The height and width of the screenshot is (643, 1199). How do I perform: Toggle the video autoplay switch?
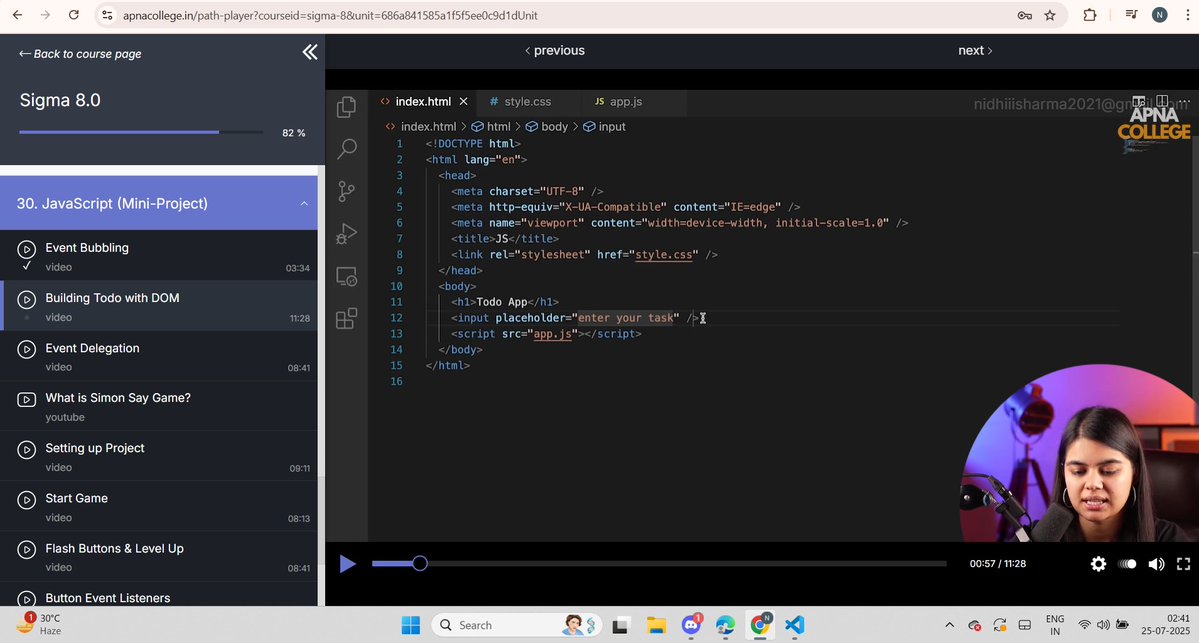[x=1127, y=563]
